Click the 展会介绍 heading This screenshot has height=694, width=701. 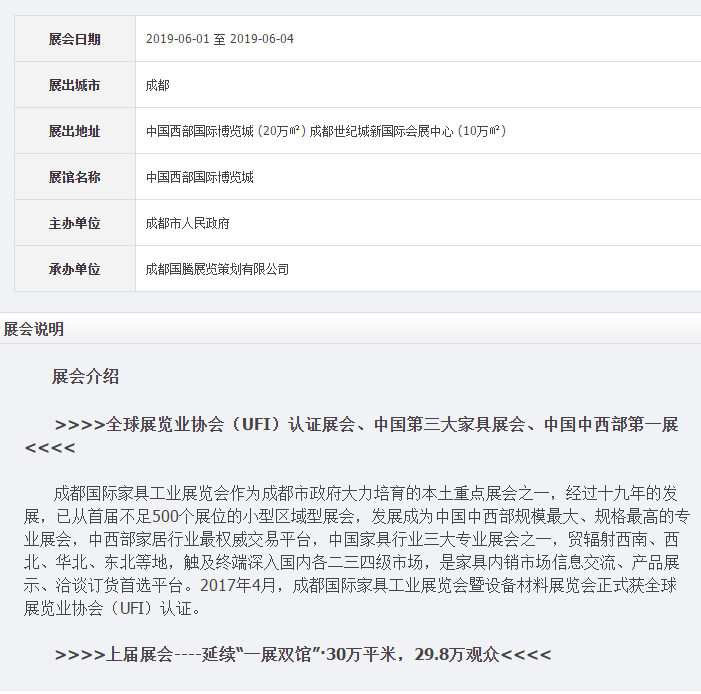[x=85, y=376]
